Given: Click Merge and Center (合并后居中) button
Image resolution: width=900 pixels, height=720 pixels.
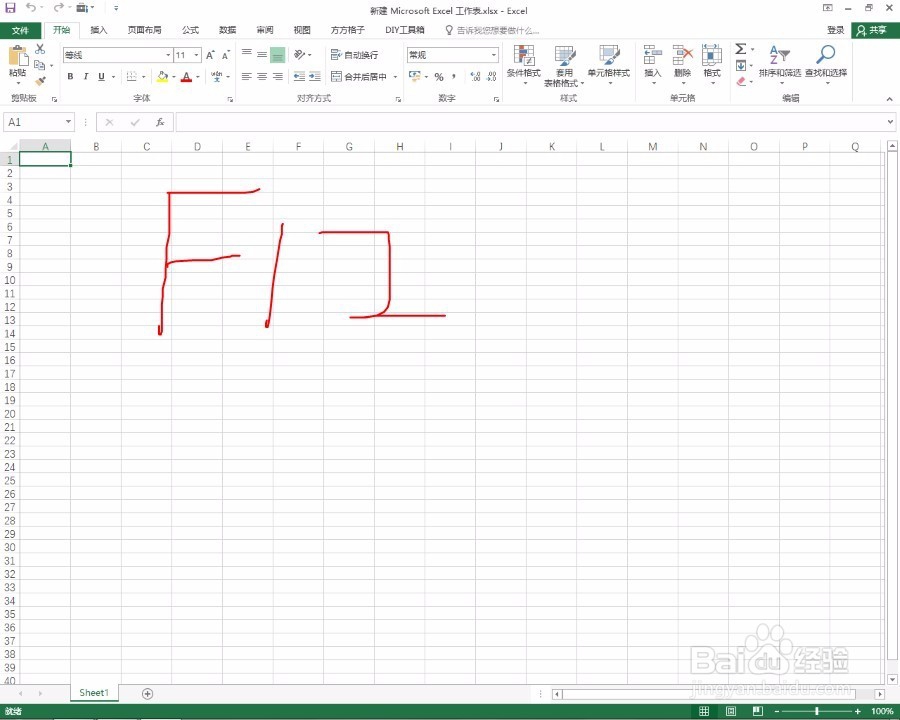Looking at the screenshot, I should coord(359,76).
